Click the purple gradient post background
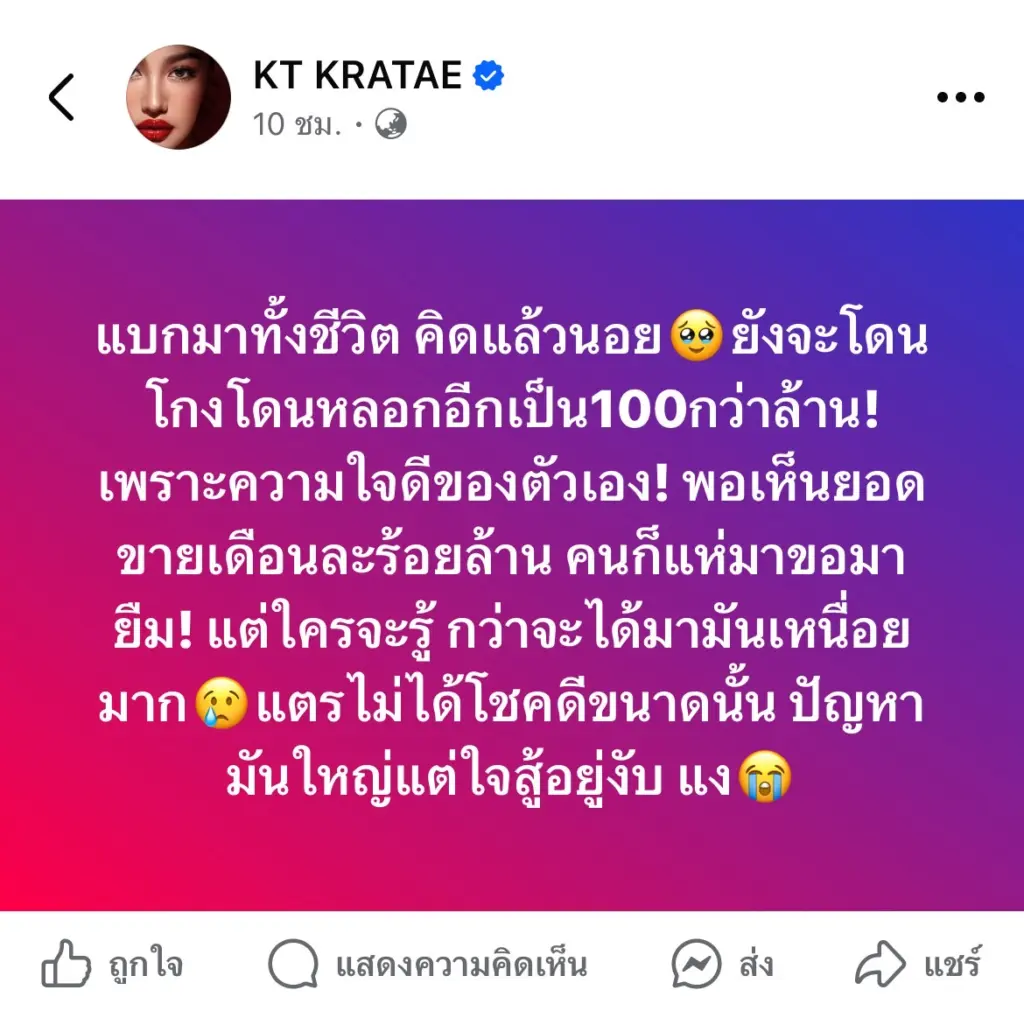Screen dimensions: 1024x1018 (512, 555)
